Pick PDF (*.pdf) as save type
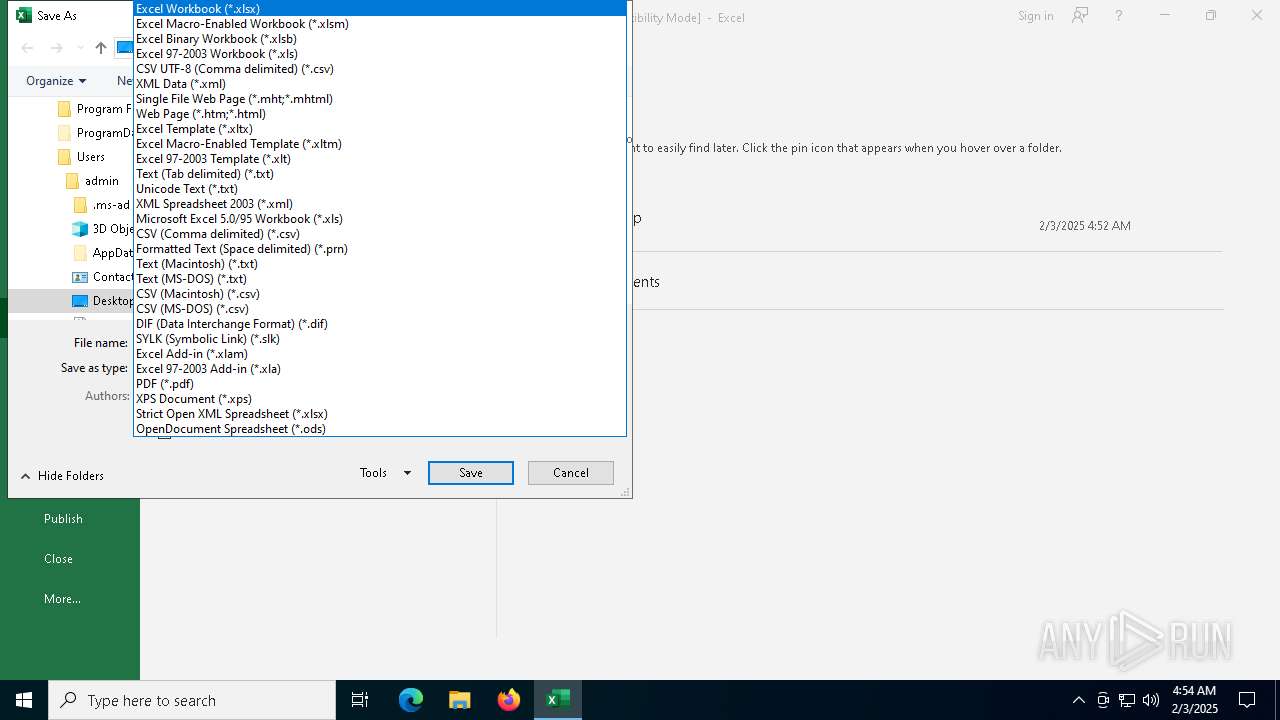Image resolution: width=1280 pixels, height=720 pixels. (x=380, y=384)
